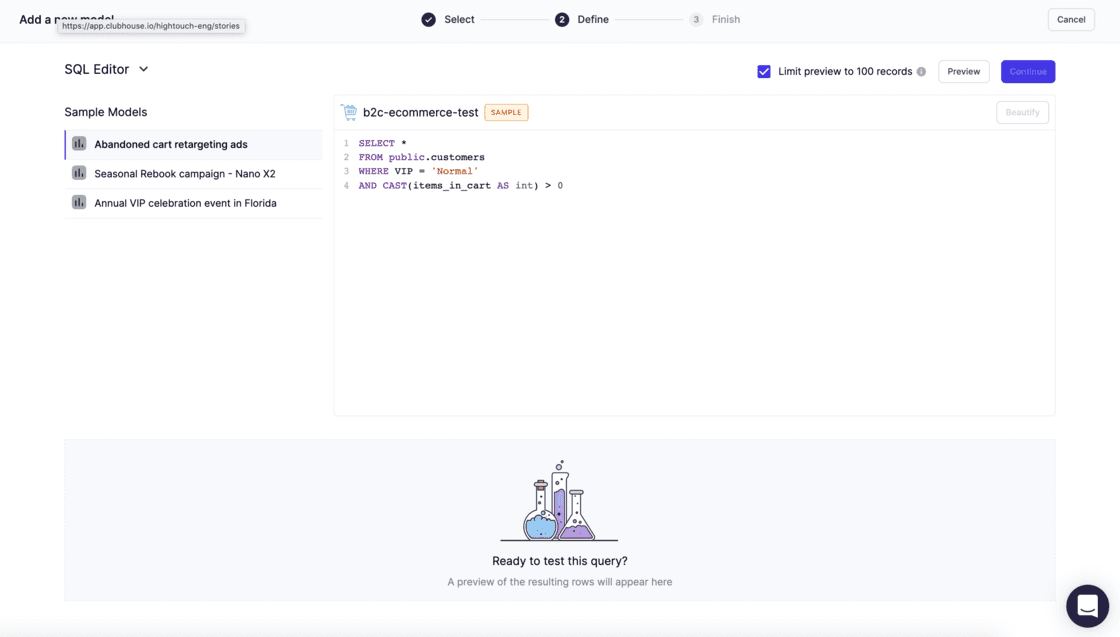Click the completed Select step checkmark icon
Viewport: 1120px width, 637px height.
click(428, 20)
